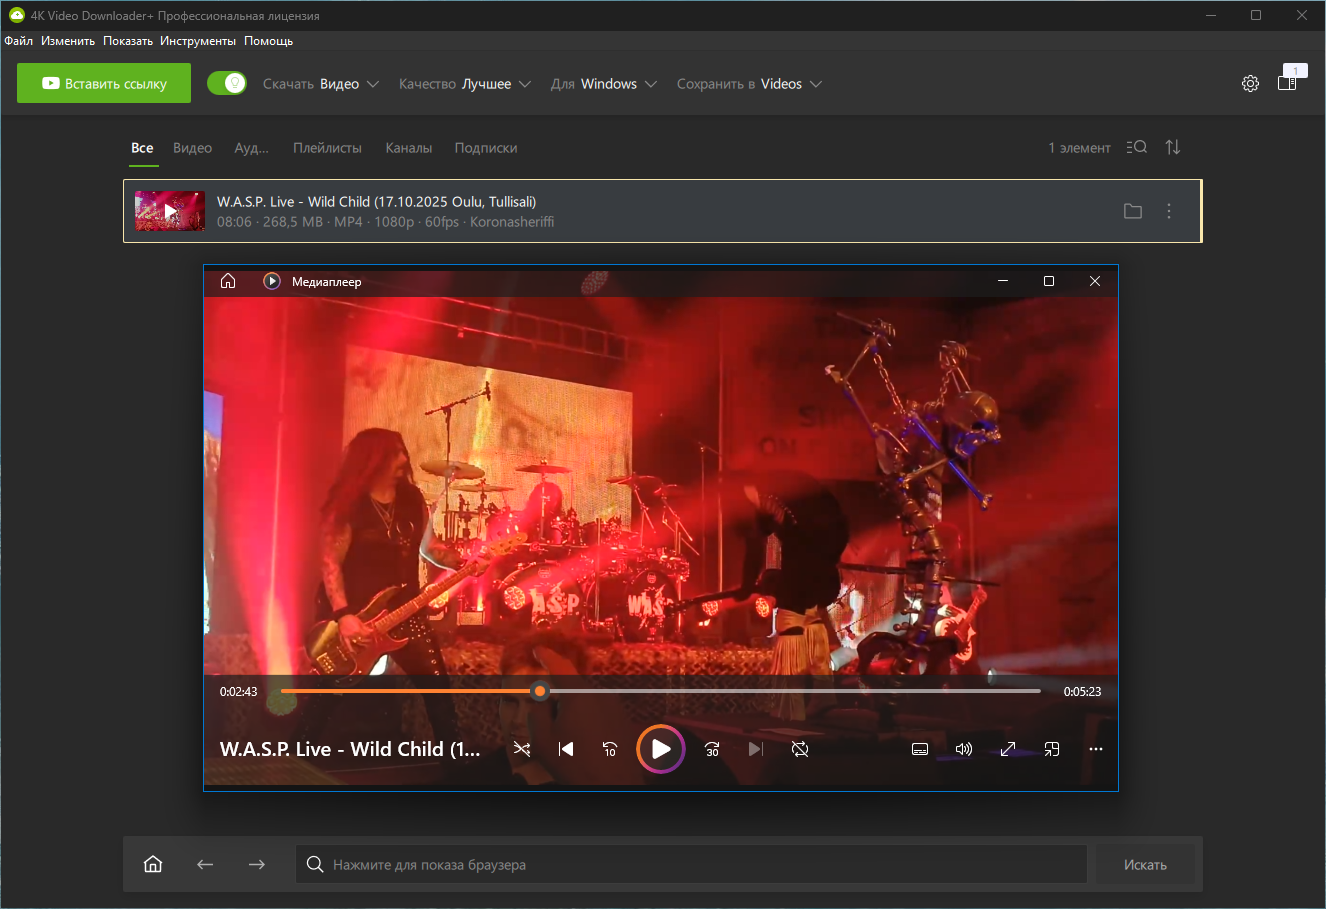The width and height of the screenshot is (1326, 909).
Task: Click the 4K Video Downloader app logo
Action: coord(16,15)
